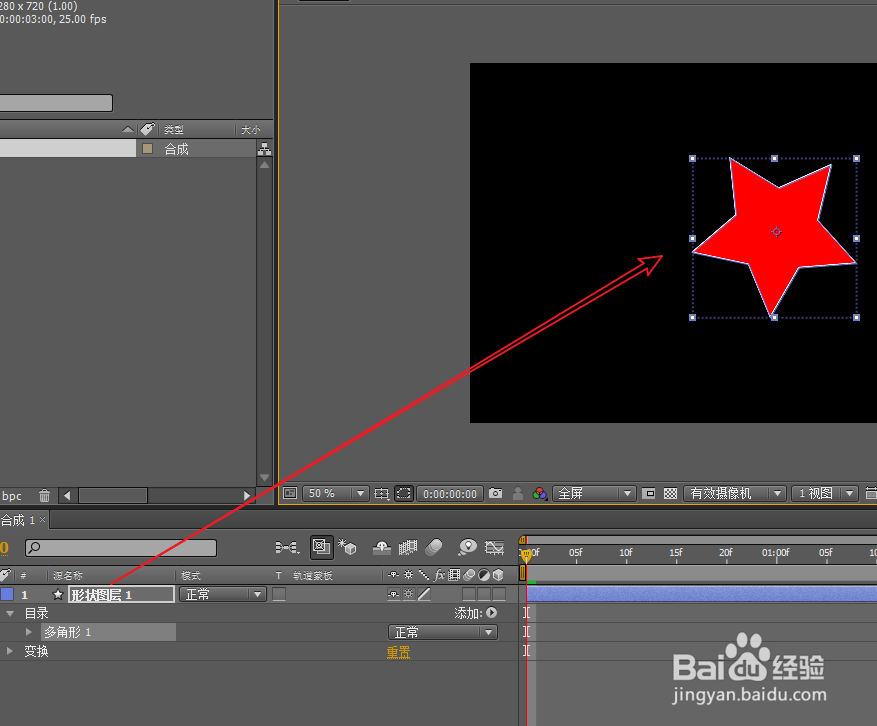877x726 pixels.
Task: Click the delete trash icon in project panel
Action: point(45,496)
